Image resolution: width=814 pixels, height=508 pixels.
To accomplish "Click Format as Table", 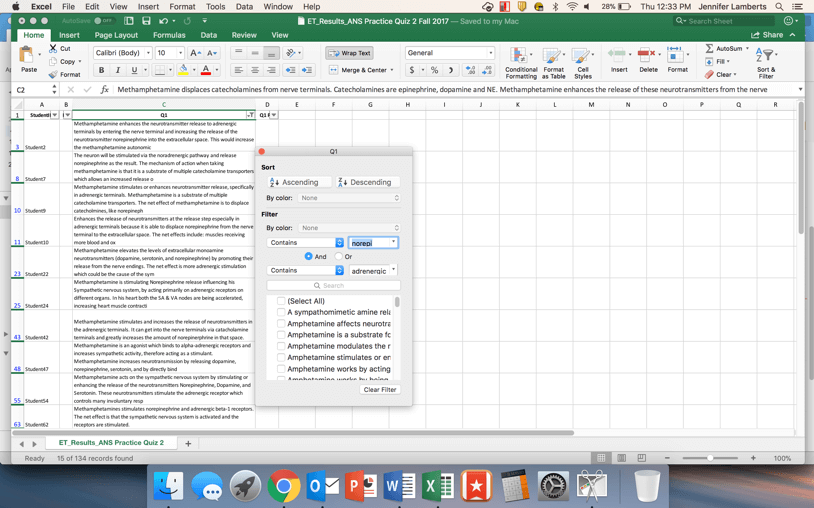I will pyautogui.click(x=553, y=63).
